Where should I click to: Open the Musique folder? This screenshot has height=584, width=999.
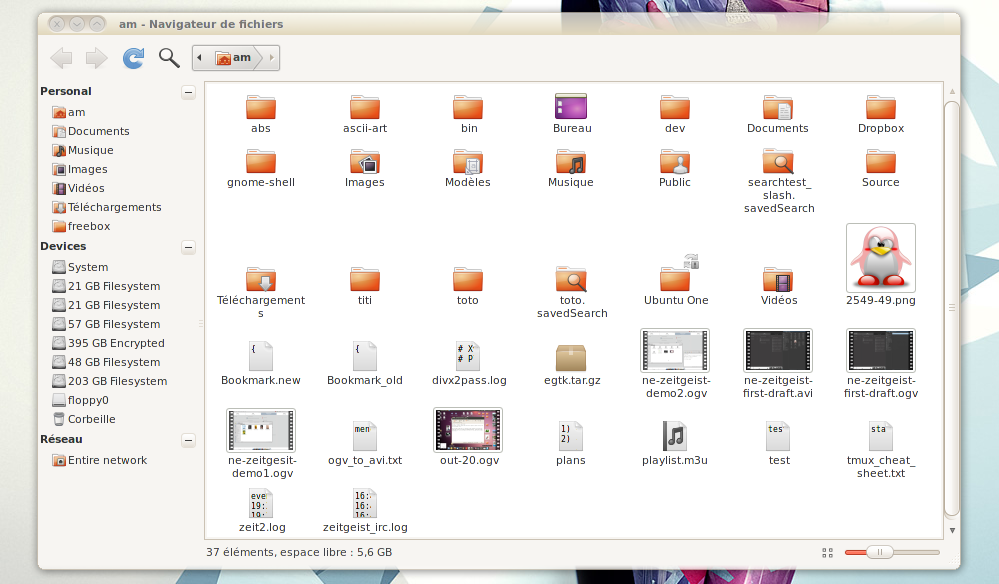[x=570, y=163]
